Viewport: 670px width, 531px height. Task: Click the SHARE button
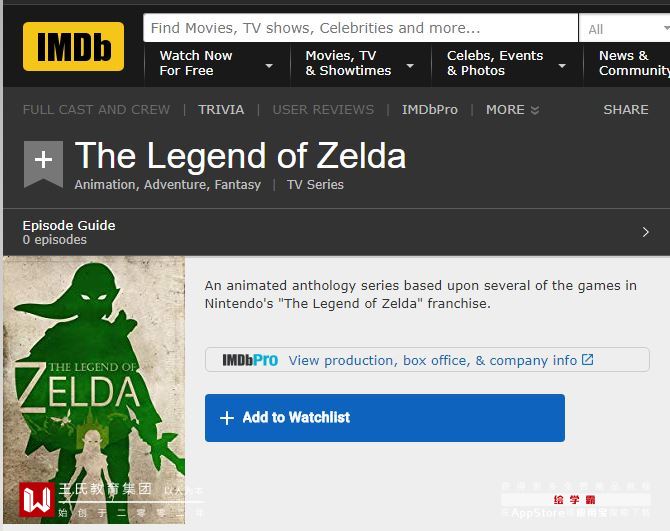click(626, 109)
